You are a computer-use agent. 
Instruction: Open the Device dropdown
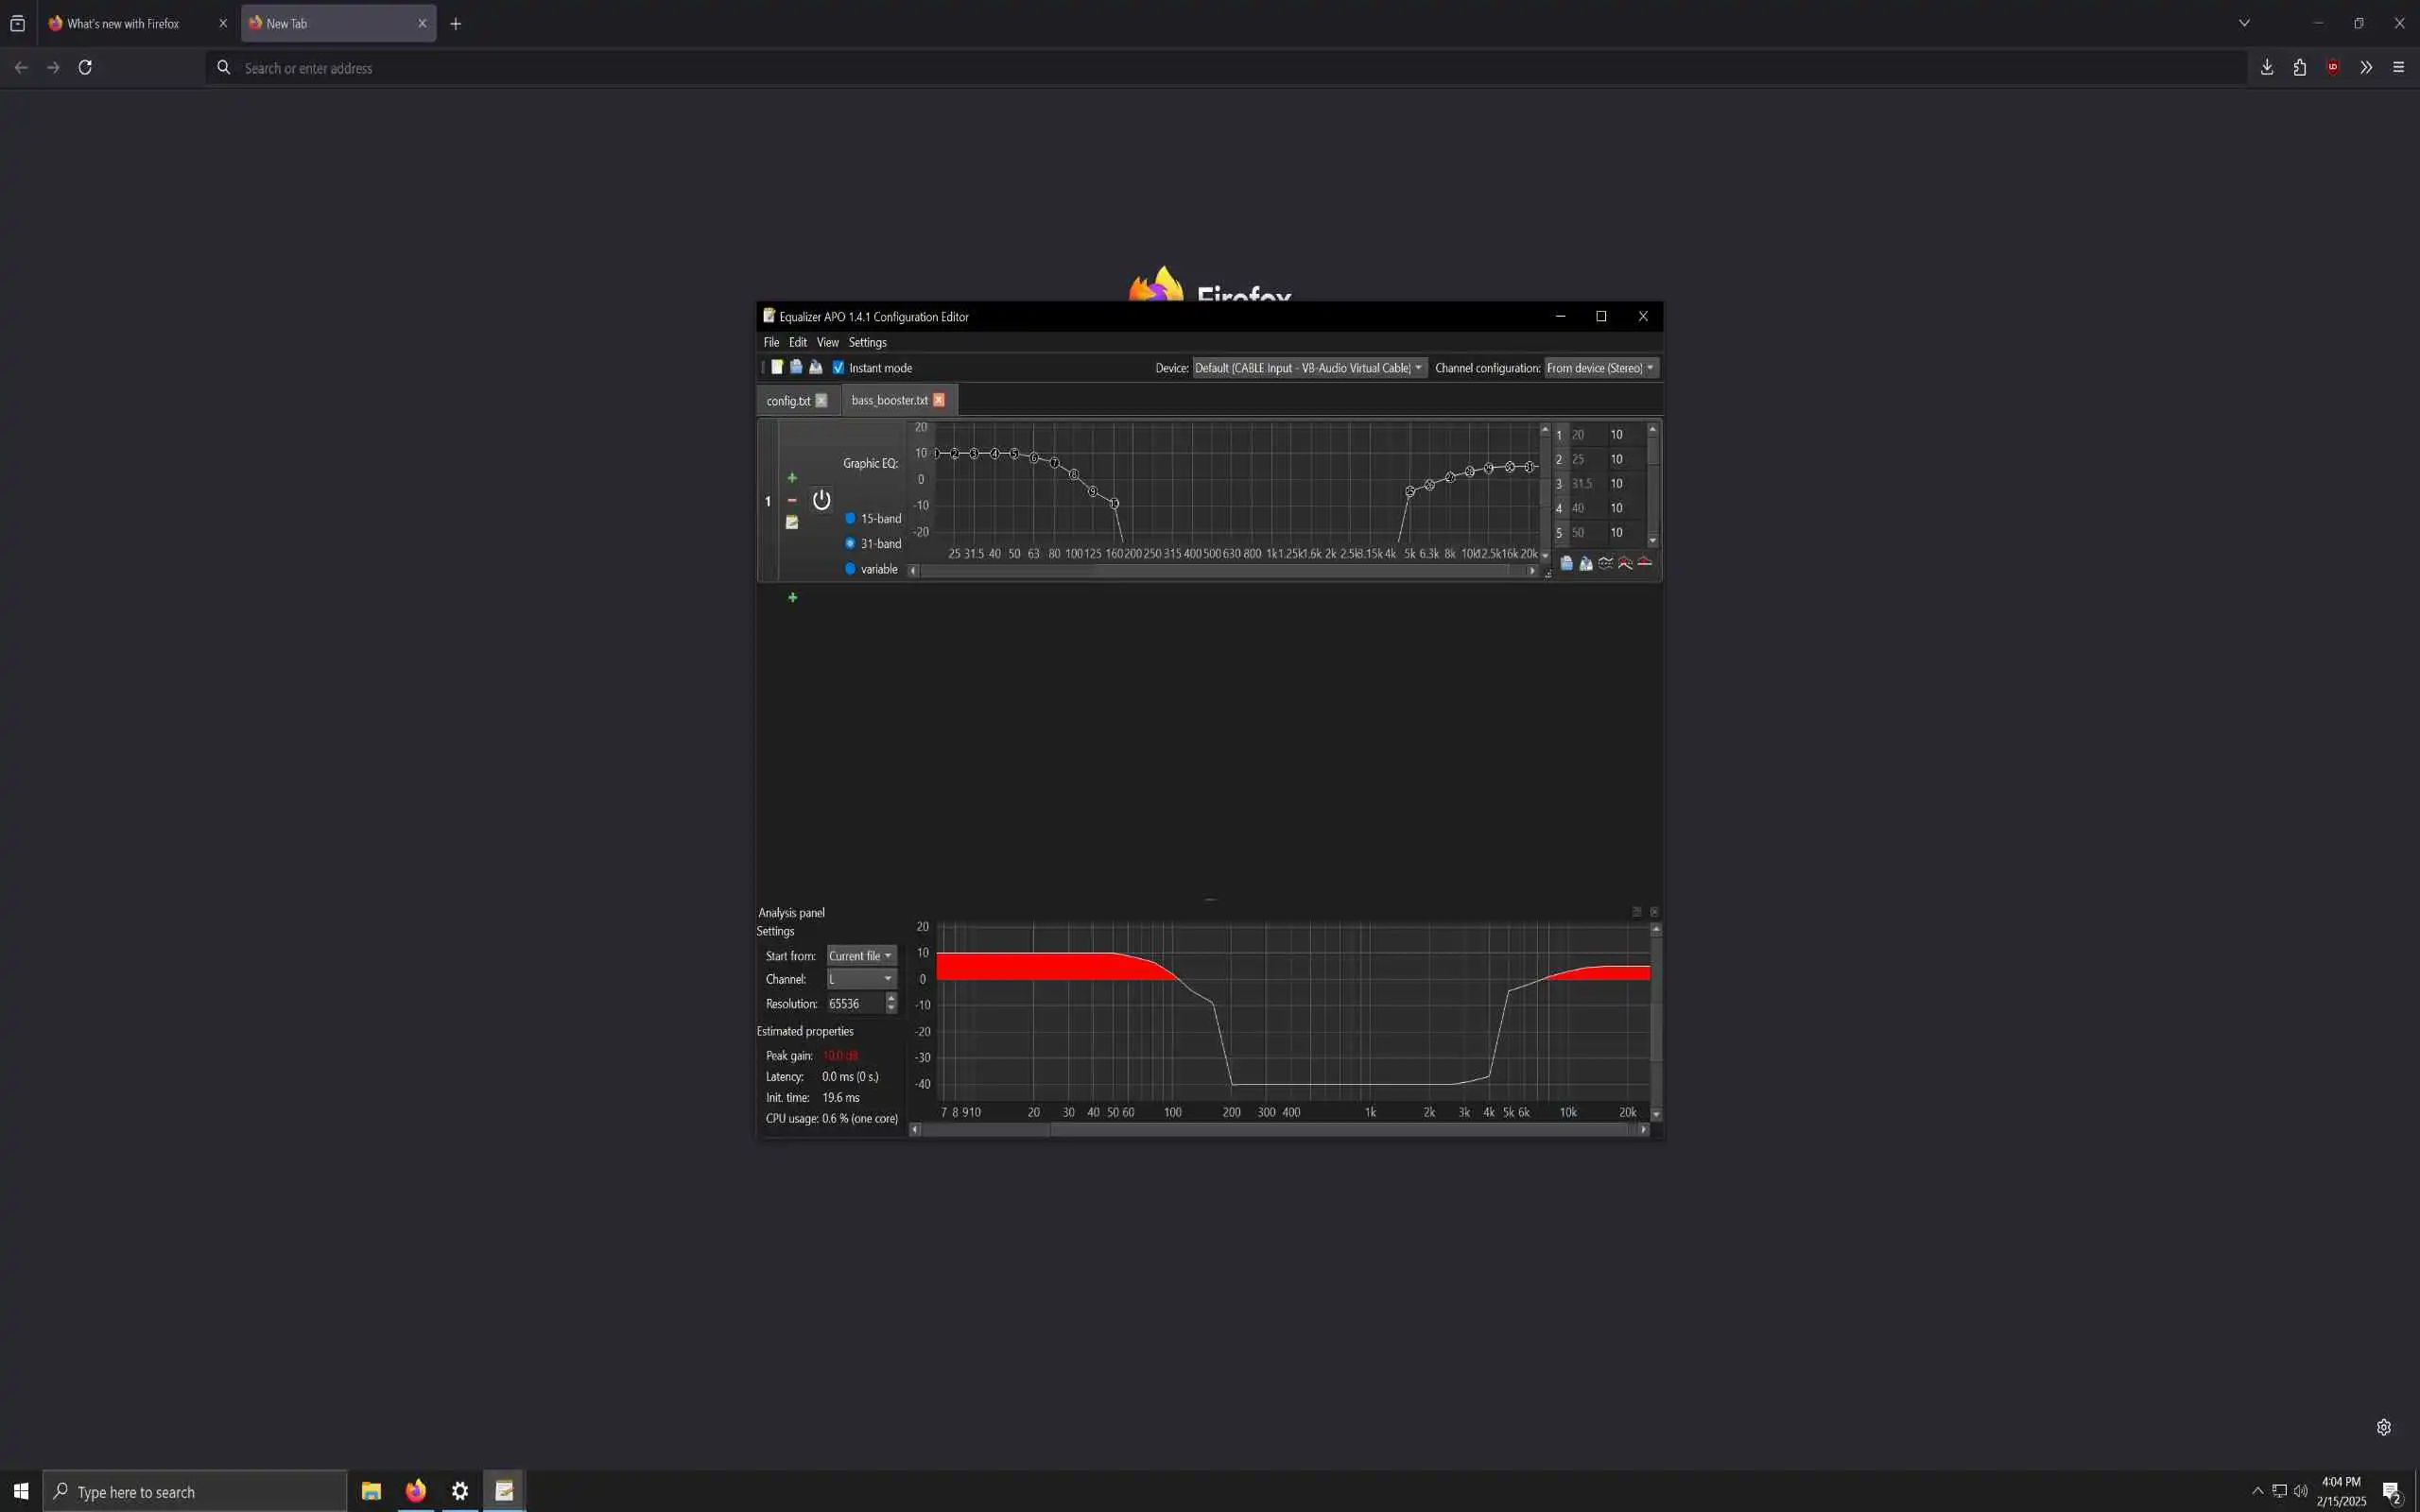tap(1309, 368)
